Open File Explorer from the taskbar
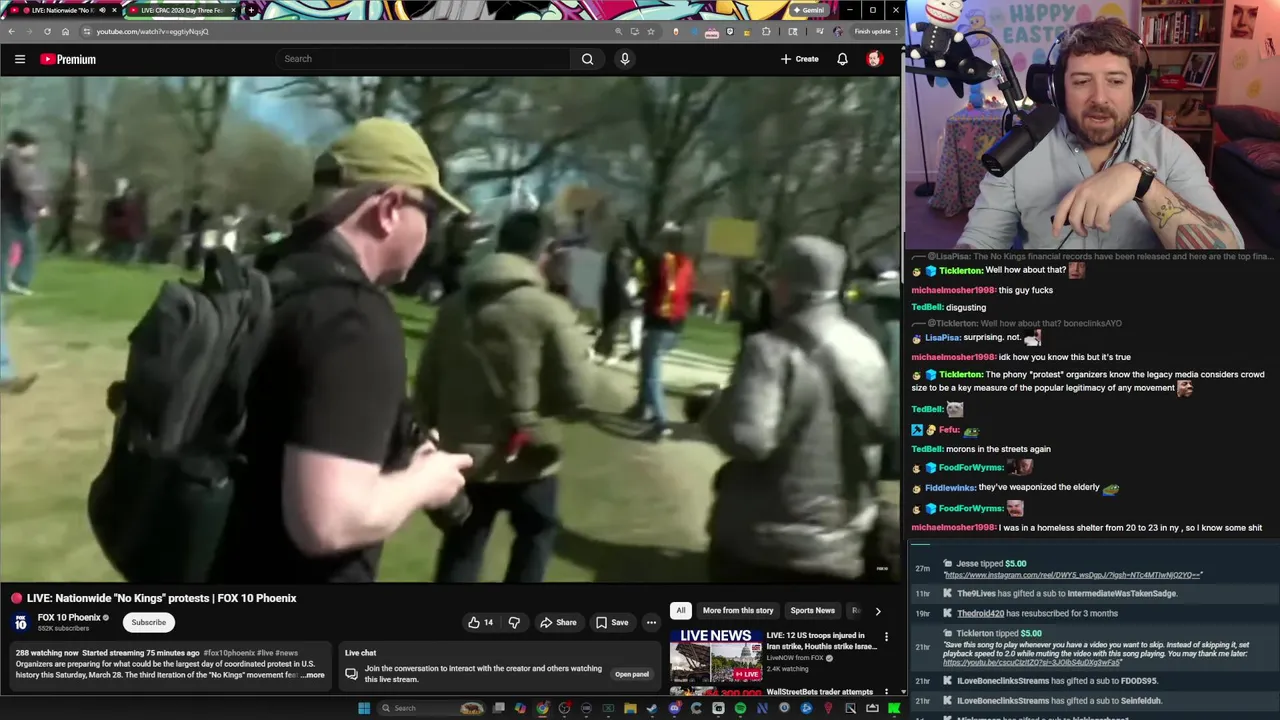 pyautogui.click(x=630, y=708)
